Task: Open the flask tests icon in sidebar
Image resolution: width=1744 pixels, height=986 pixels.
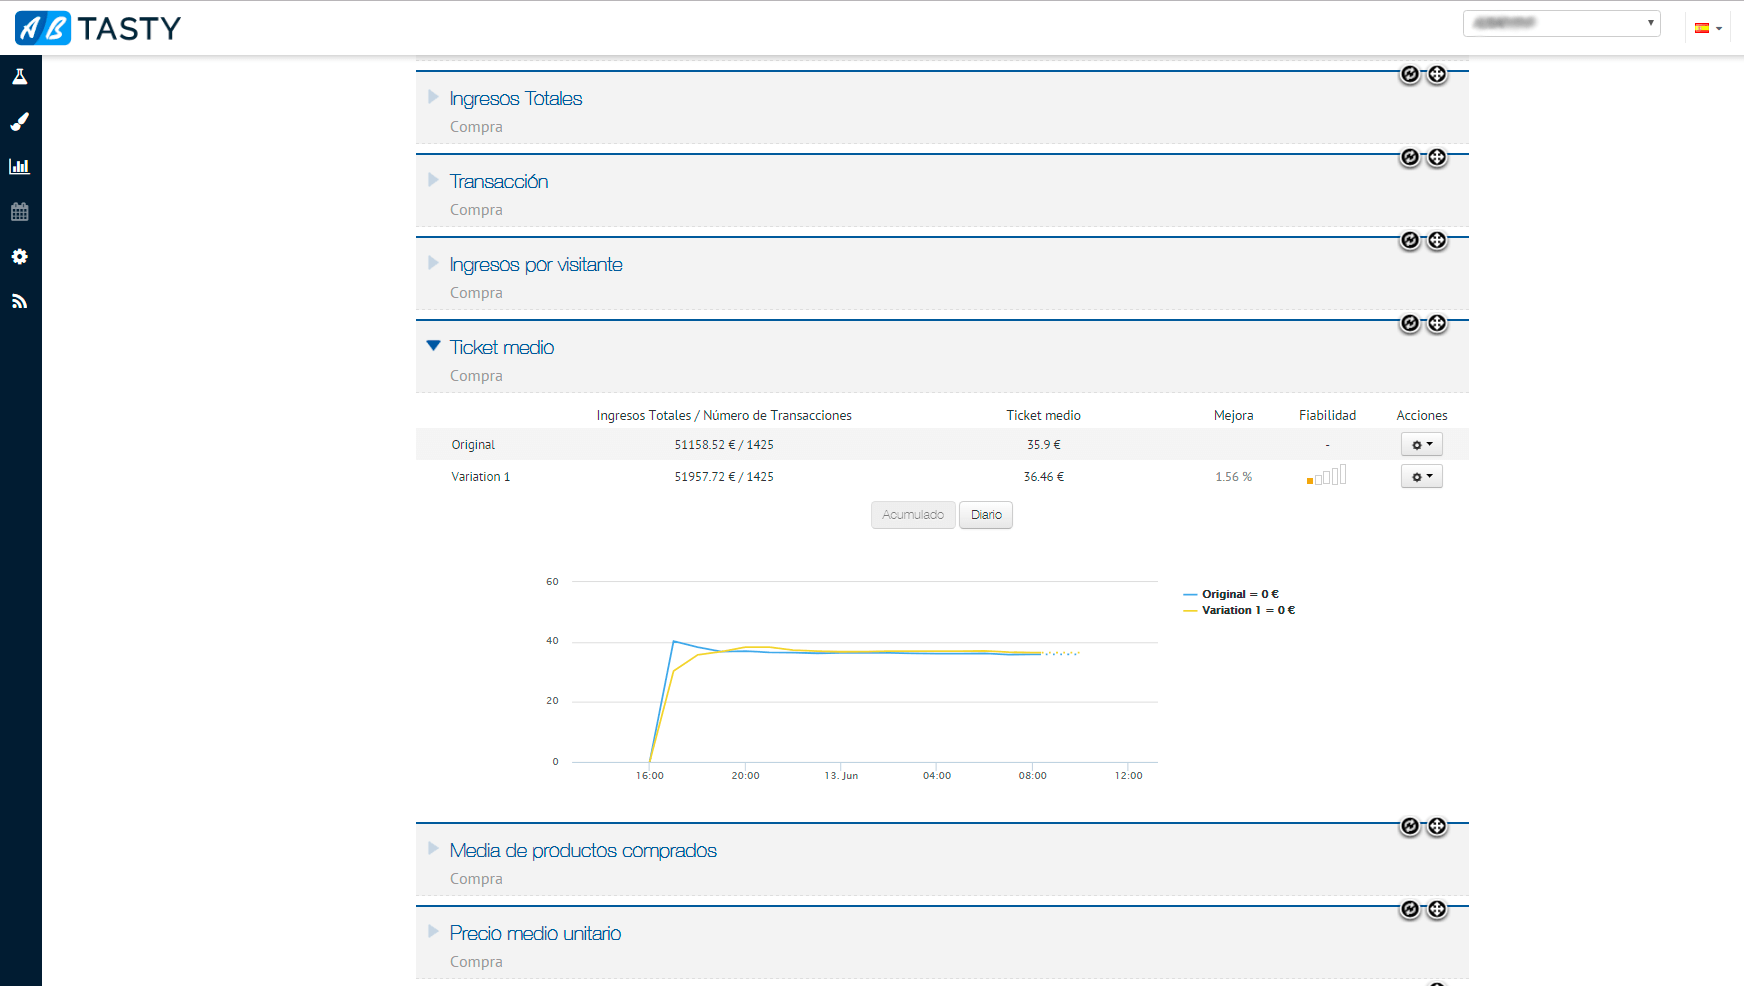Action: [x=19, y=76]
